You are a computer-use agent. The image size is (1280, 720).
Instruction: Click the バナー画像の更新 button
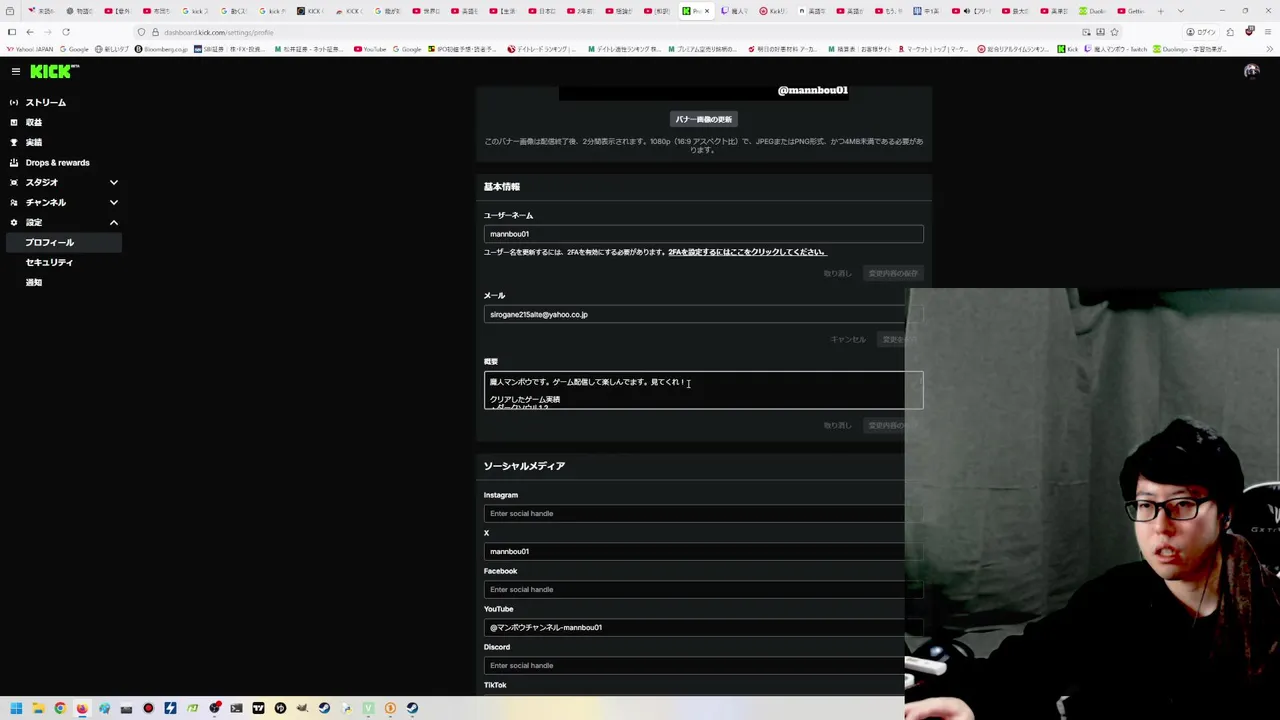pos(703,119)
